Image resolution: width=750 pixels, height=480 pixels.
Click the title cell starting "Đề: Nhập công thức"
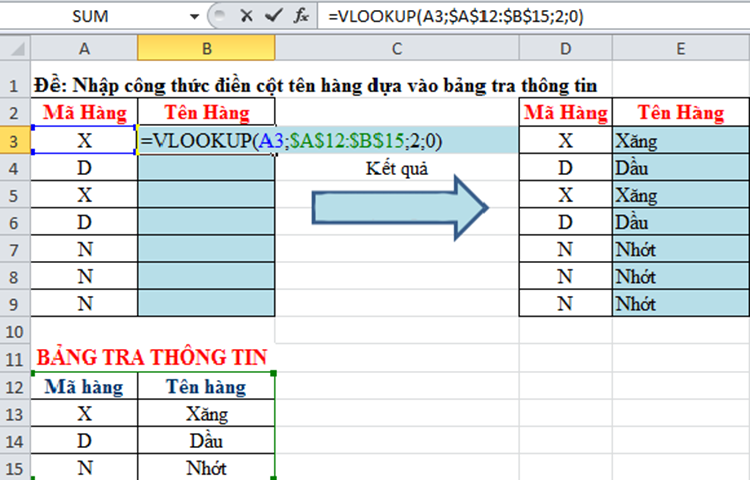pyautogui.click(x=316, y=86)
